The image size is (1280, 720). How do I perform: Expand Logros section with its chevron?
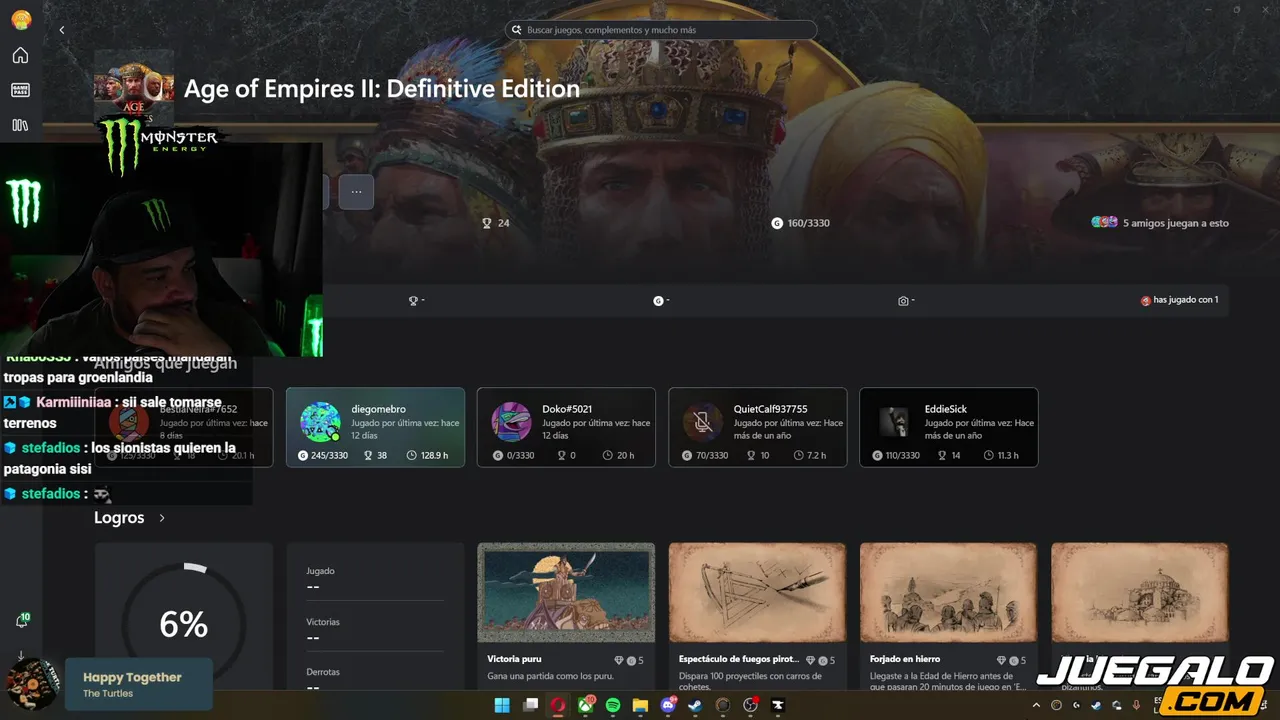pyautogui.click(x=162, y=518)
